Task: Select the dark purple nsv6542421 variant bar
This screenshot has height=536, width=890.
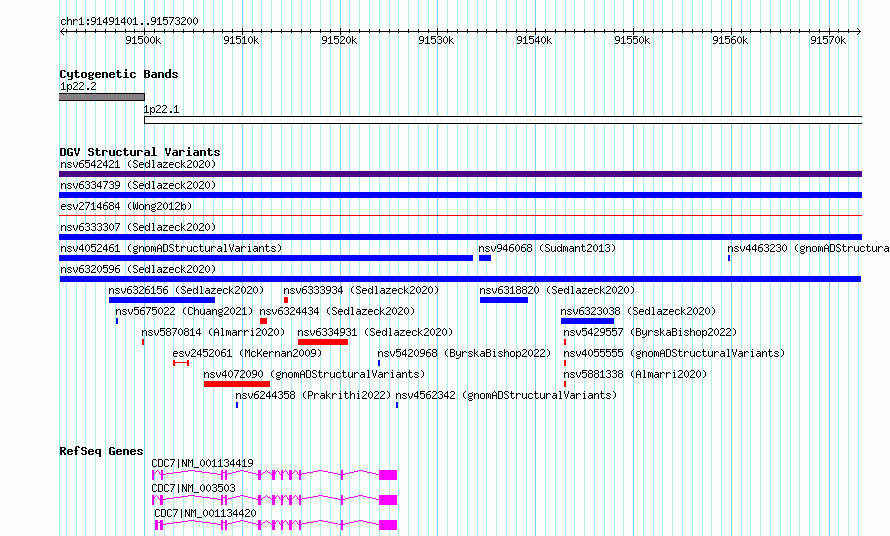Action: point(460,174)
